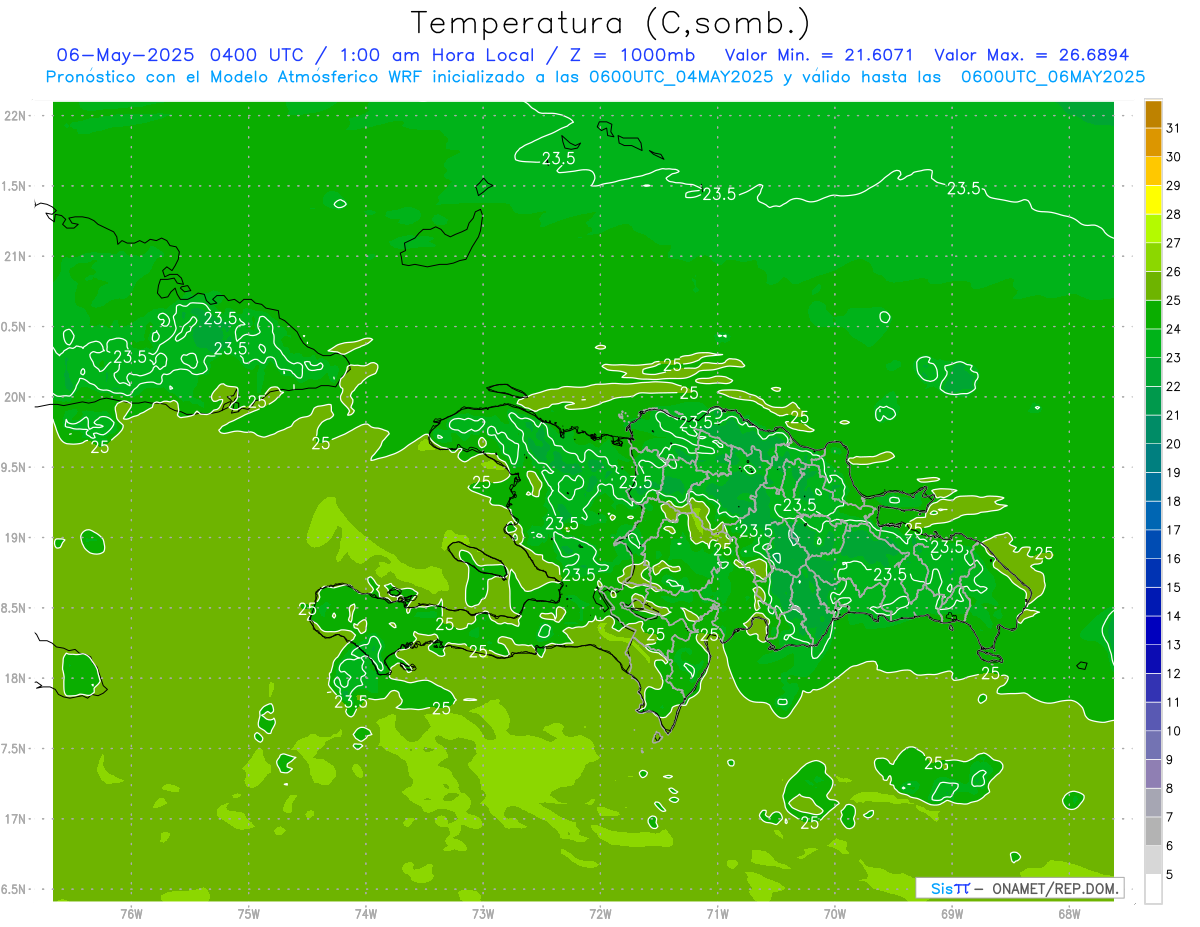Select the 'Valor Min. = 21.6071' readout
The height and width of the screenshot is (927, 1200).
tap(820, 55)
